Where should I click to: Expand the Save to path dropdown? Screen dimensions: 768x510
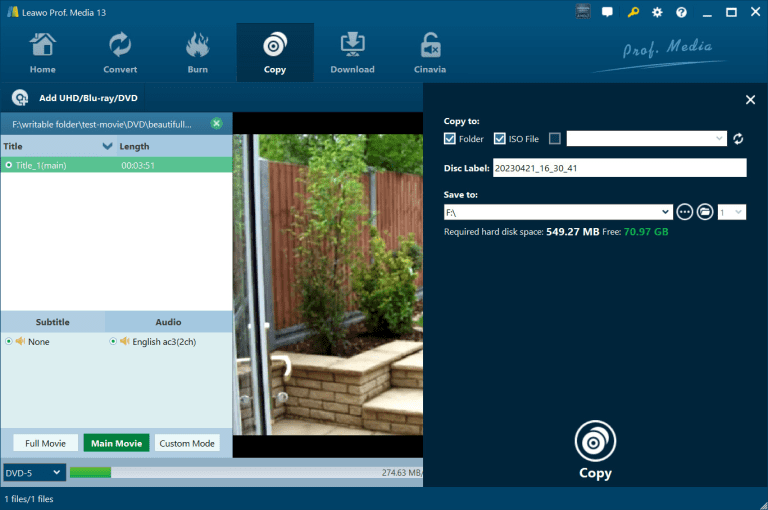[666, 212]
